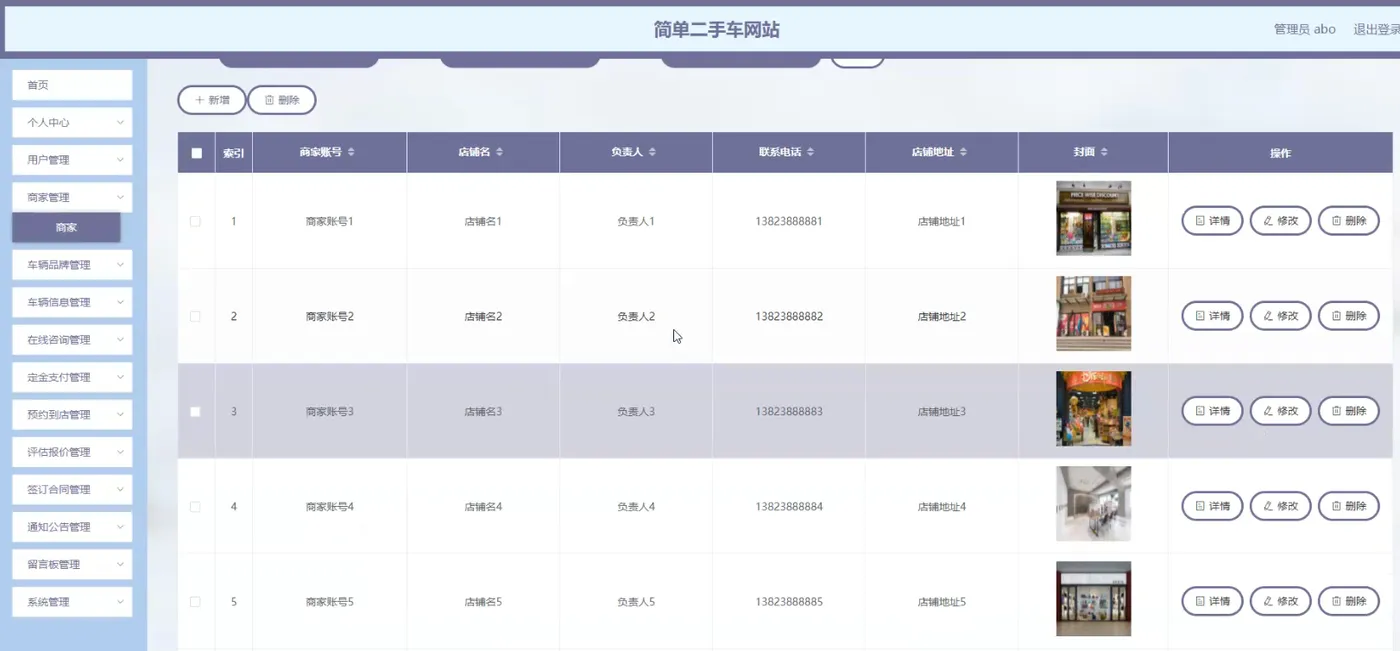
Task: Expand the 留言板管理 menu
Action: tap(72, 565)
